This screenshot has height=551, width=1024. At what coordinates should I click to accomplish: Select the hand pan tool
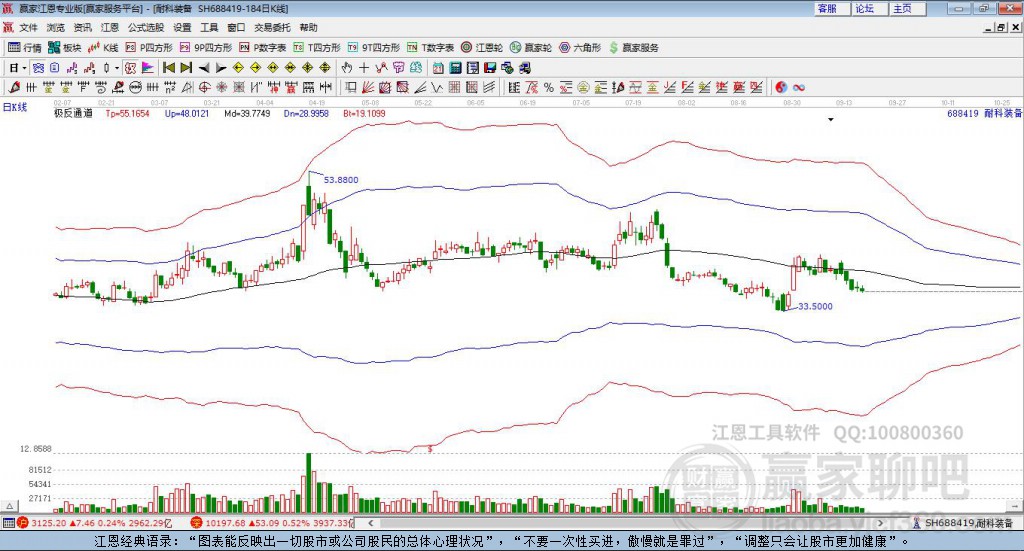point(347,68)
